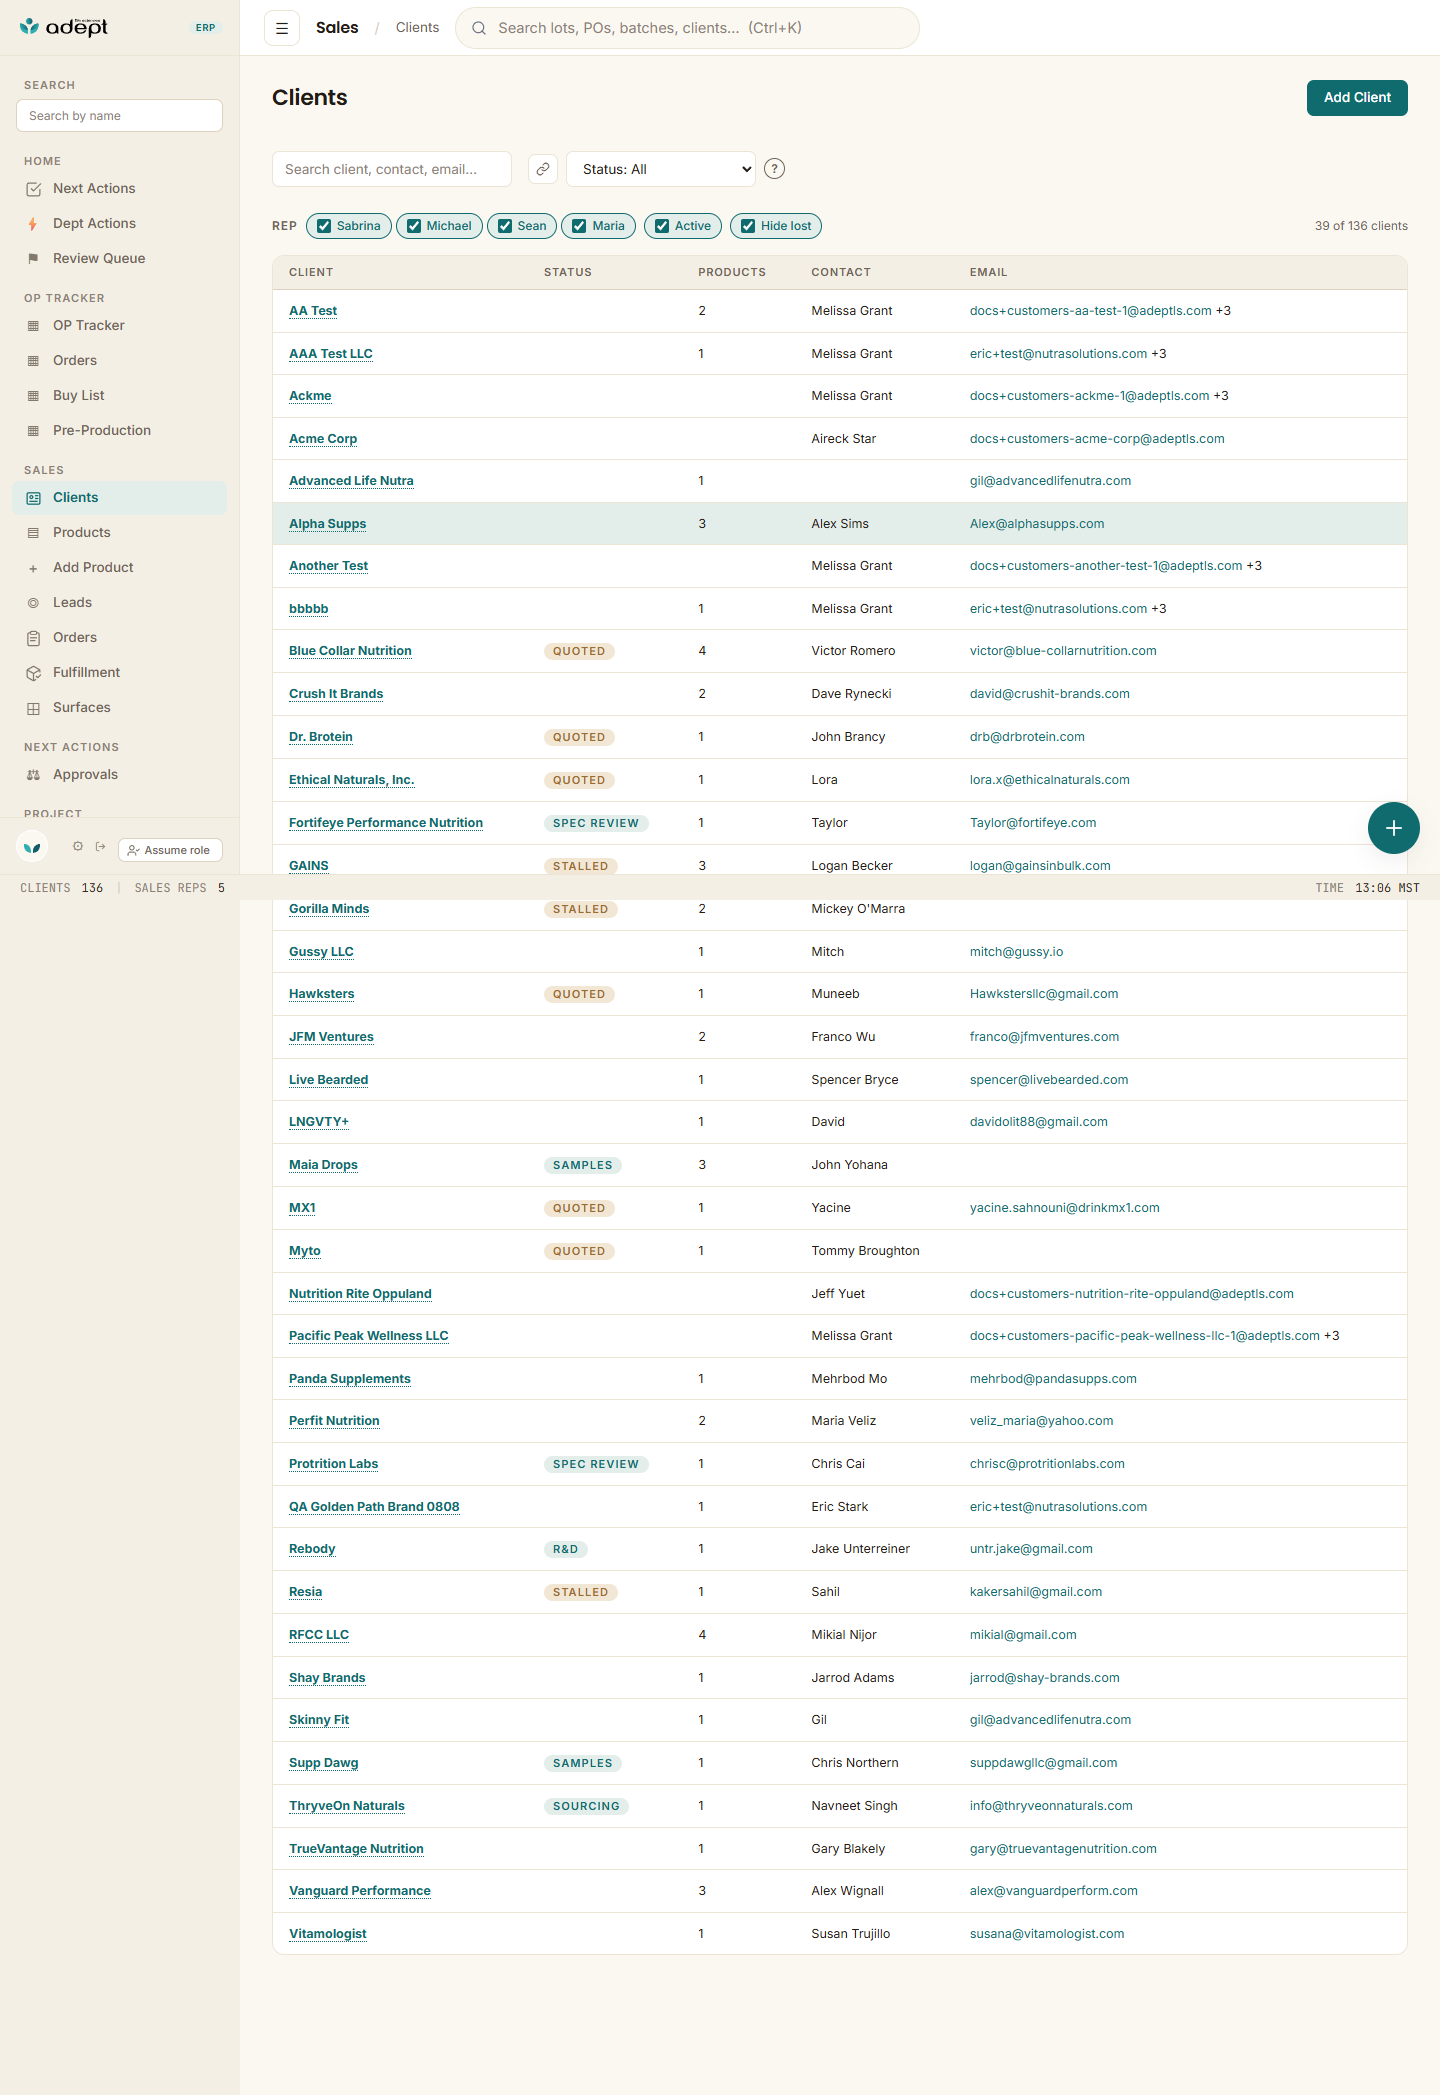
Task: Click the copy link icon beside client search
Action: [x=543, y=169]
